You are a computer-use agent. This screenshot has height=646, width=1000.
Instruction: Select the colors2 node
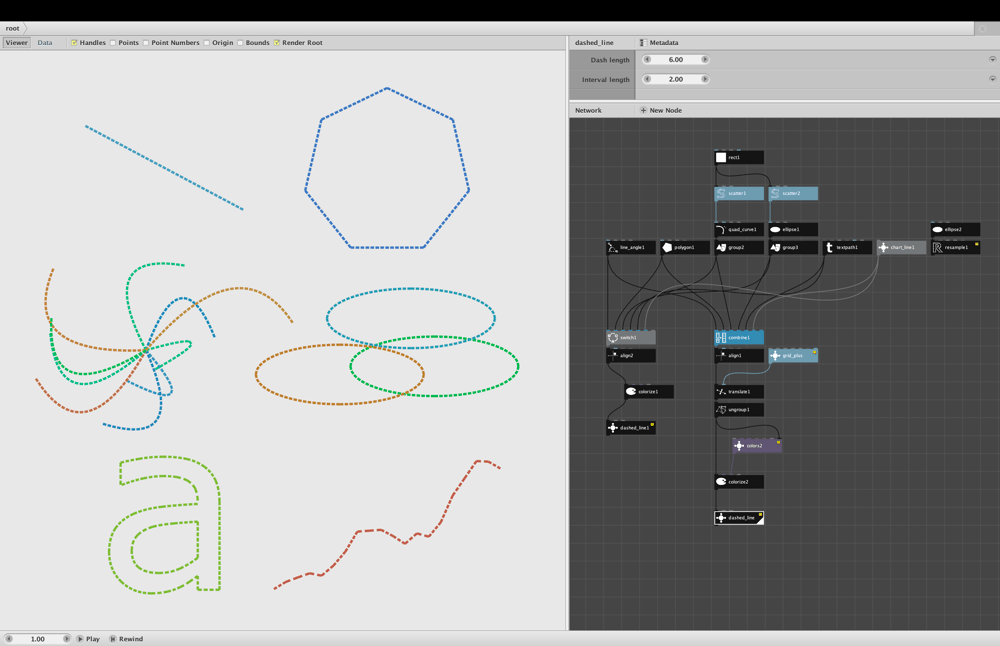(x=757, y=446)
